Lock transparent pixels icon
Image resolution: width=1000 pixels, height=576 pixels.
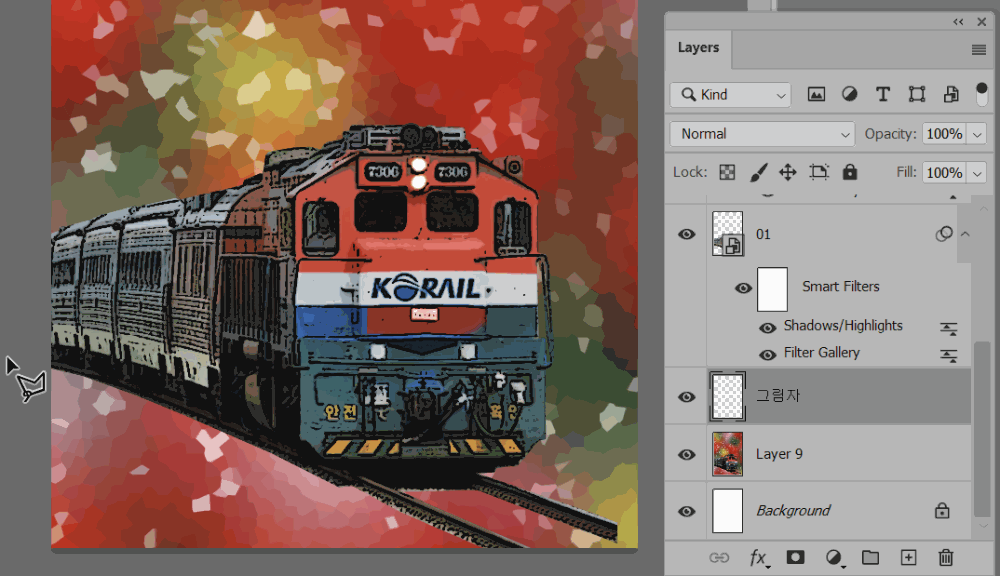tap(727, 172)
